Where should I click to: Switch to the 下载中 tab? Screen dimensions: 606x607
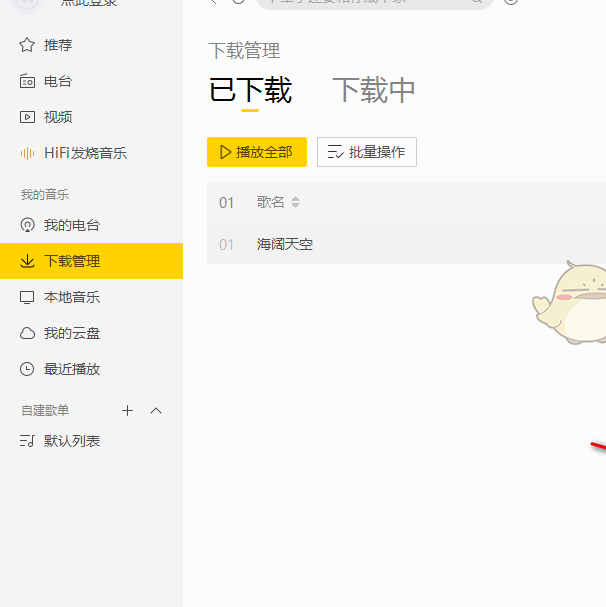click(374, 90)
